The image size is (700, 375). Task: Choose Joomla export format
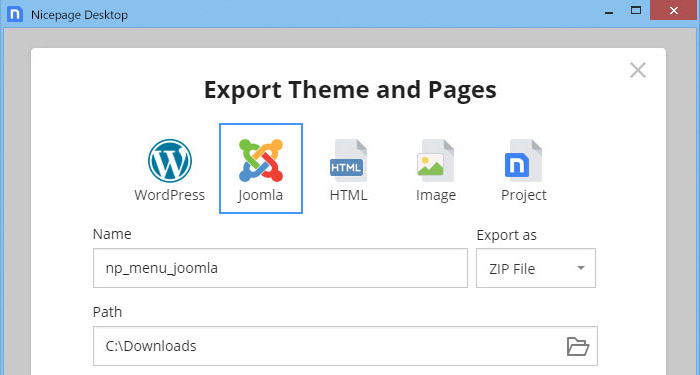pyautogui.click(x=261, y=169)
